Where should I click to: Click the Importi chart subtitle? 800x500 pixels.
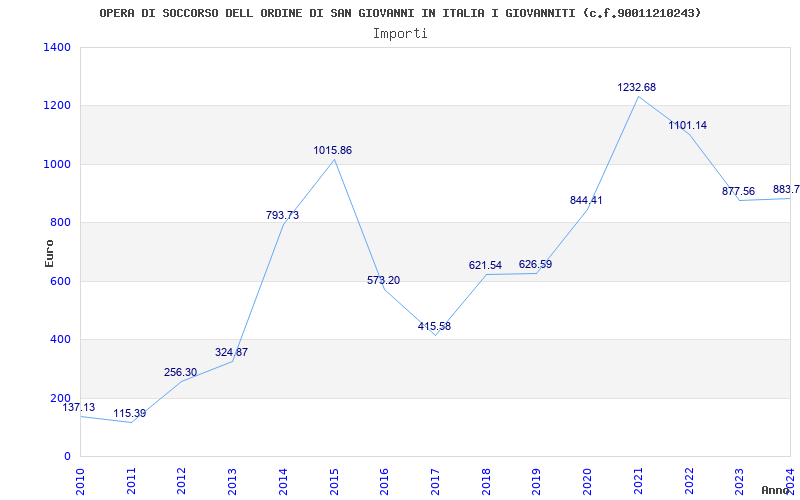400,34
